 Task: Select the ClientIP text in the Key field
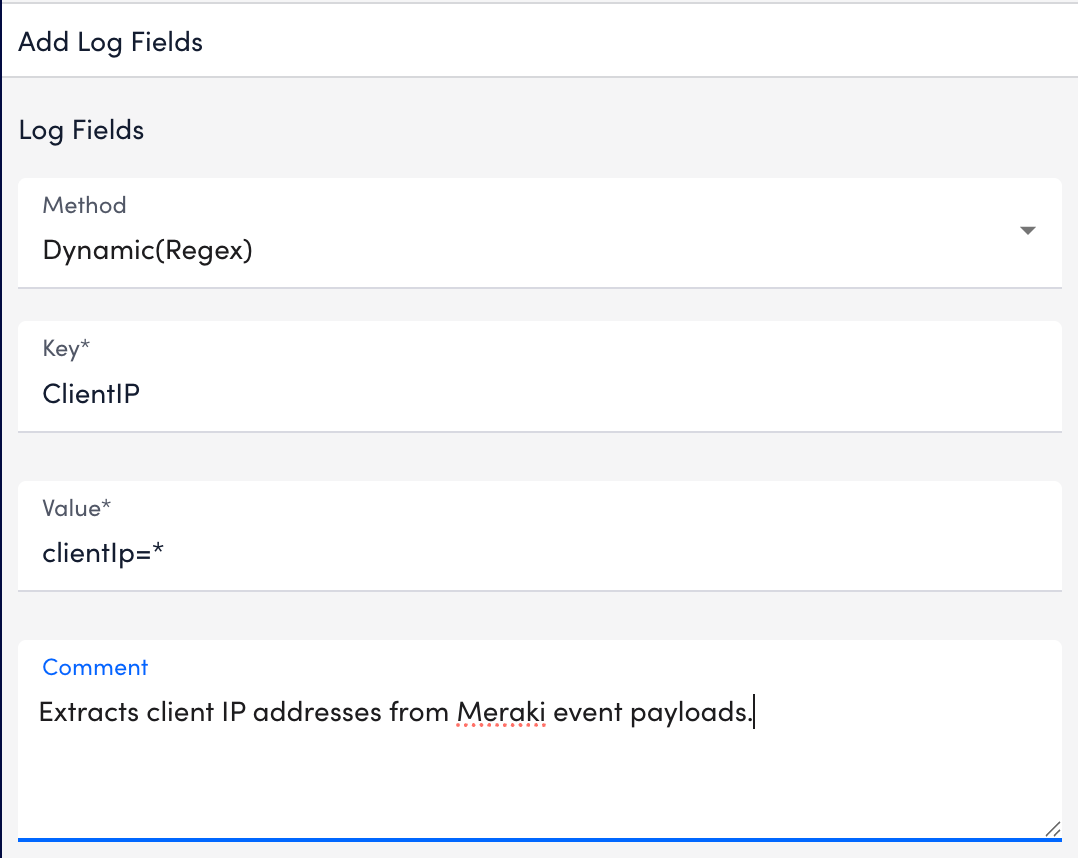(x=91, y=393)
